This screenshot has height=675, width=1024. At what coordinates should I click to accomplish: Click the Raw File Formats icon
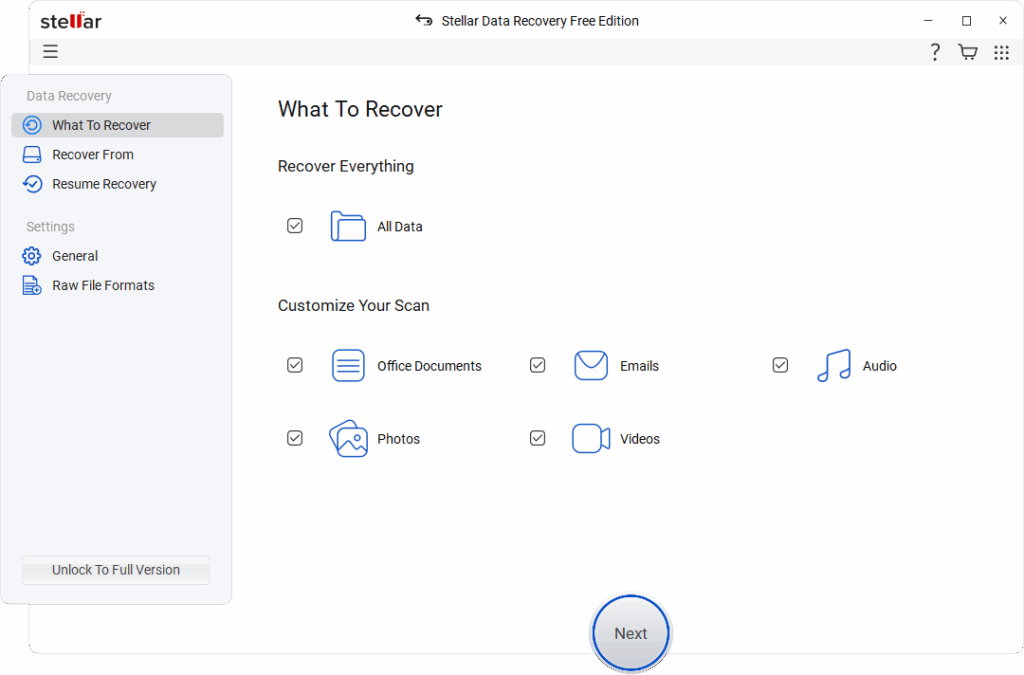[32, 285]
